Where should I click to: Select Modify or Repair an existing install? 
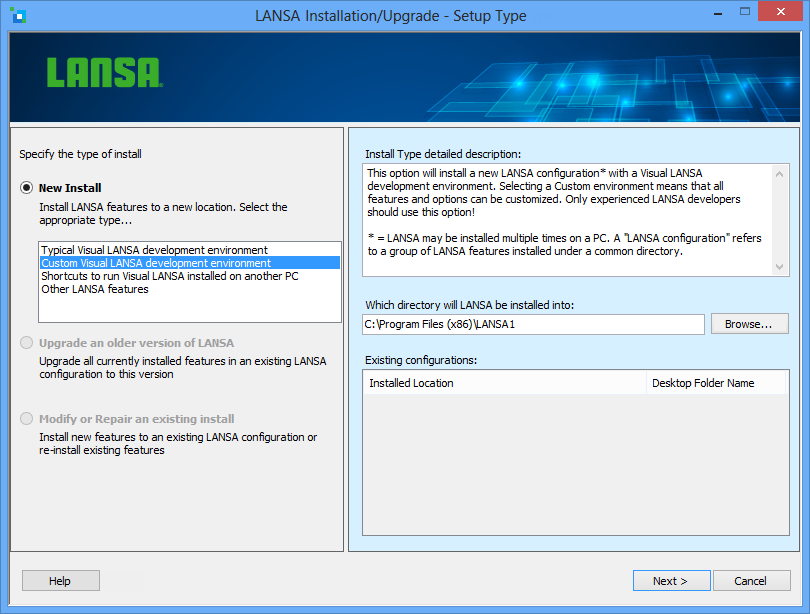pos(26,419)
